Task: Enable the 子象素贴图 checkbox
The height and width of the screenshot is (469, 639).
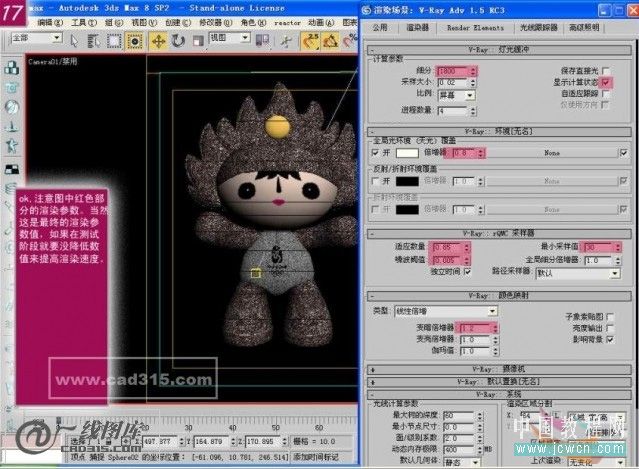Action: (x=610, y=316)
